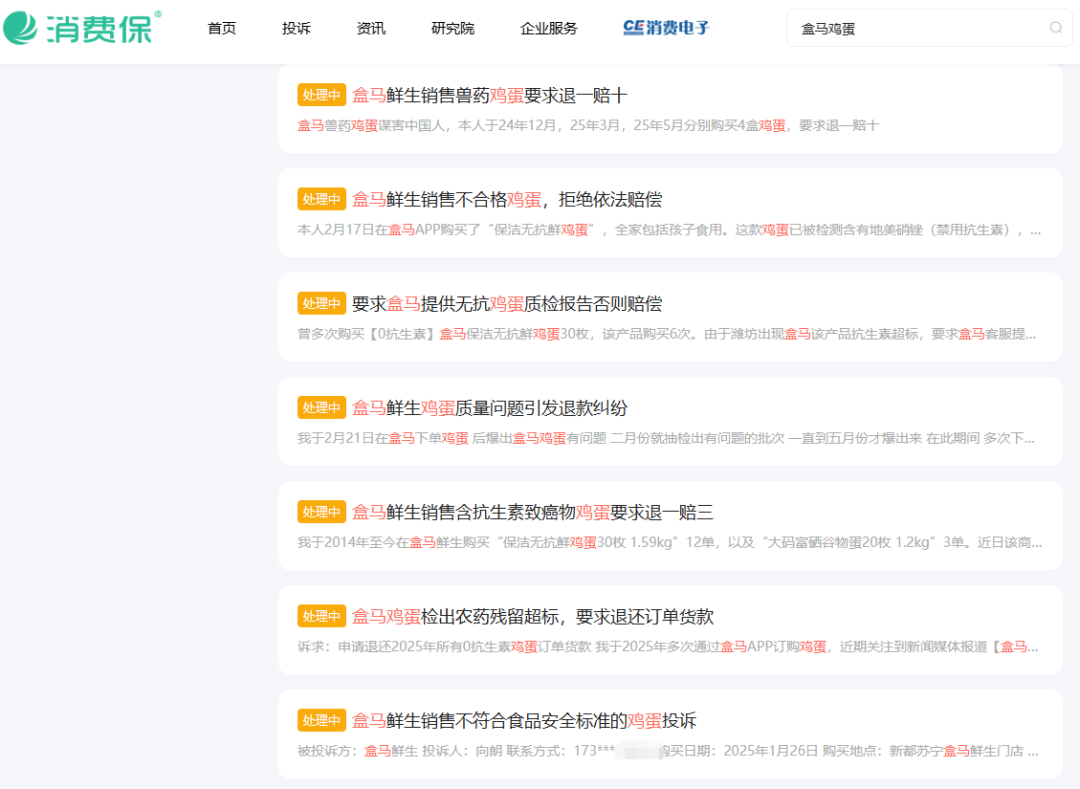Image resolution: width=1080 pixels, height=789 pixels.
Task: Open the 资讯 menu item
Action: (371, 28)
